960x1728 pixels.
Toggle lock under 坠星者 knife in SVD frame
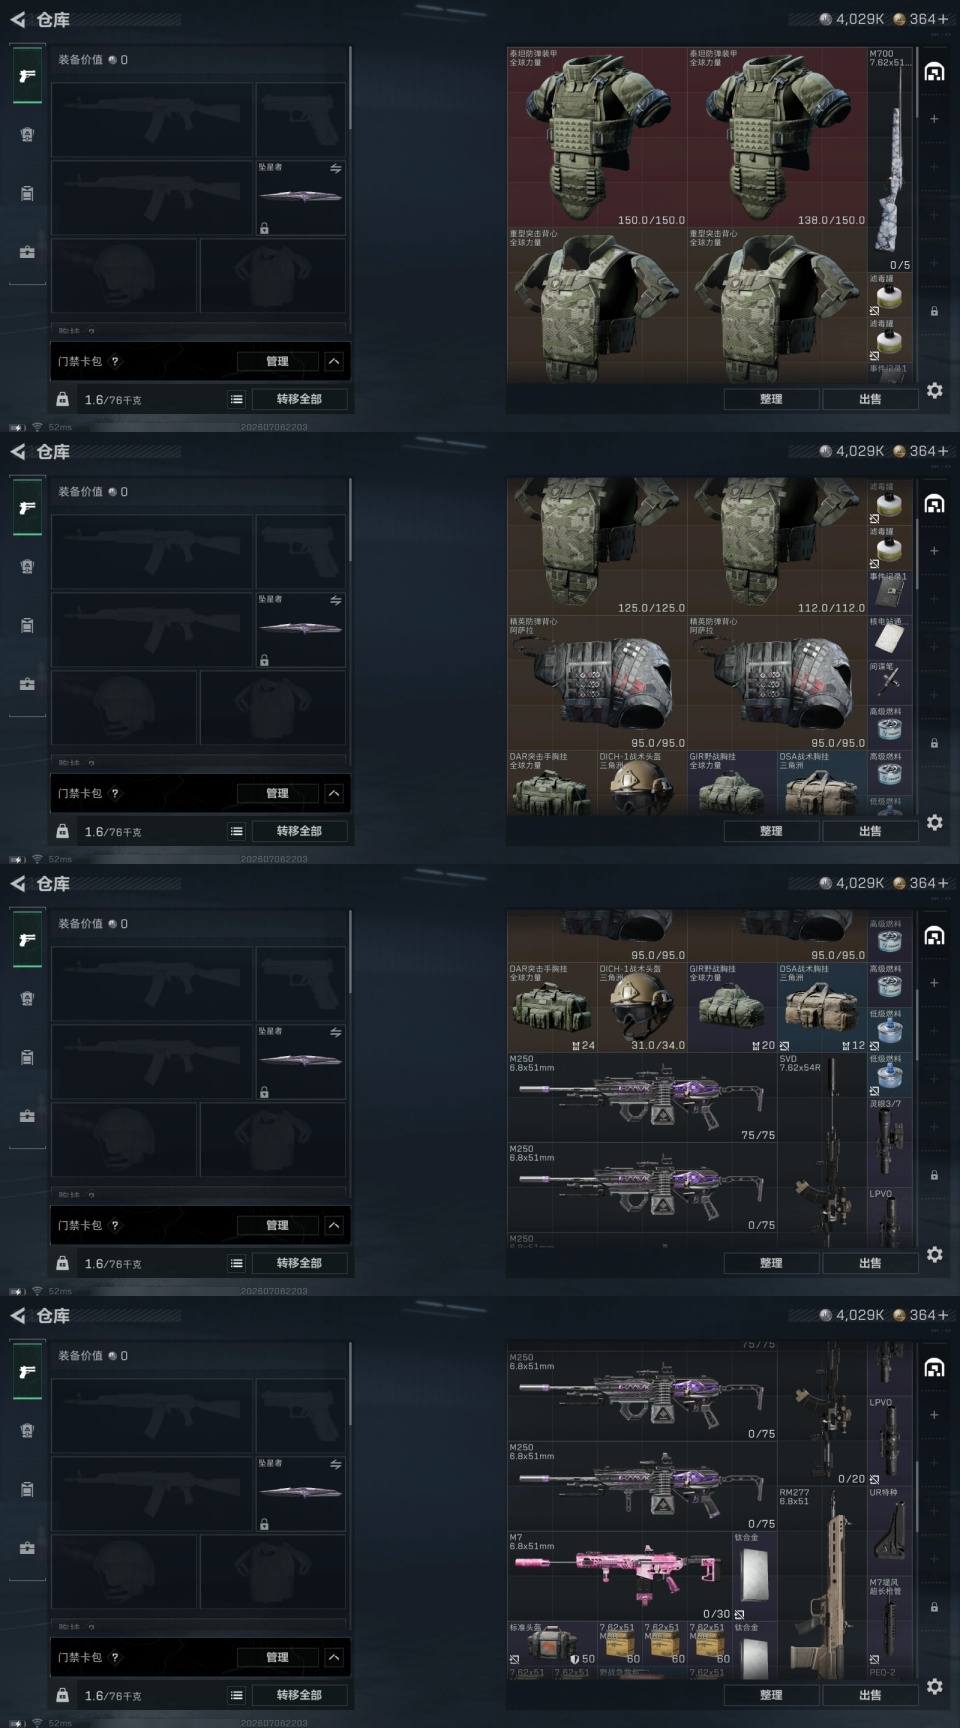(x=264, y=1092)
